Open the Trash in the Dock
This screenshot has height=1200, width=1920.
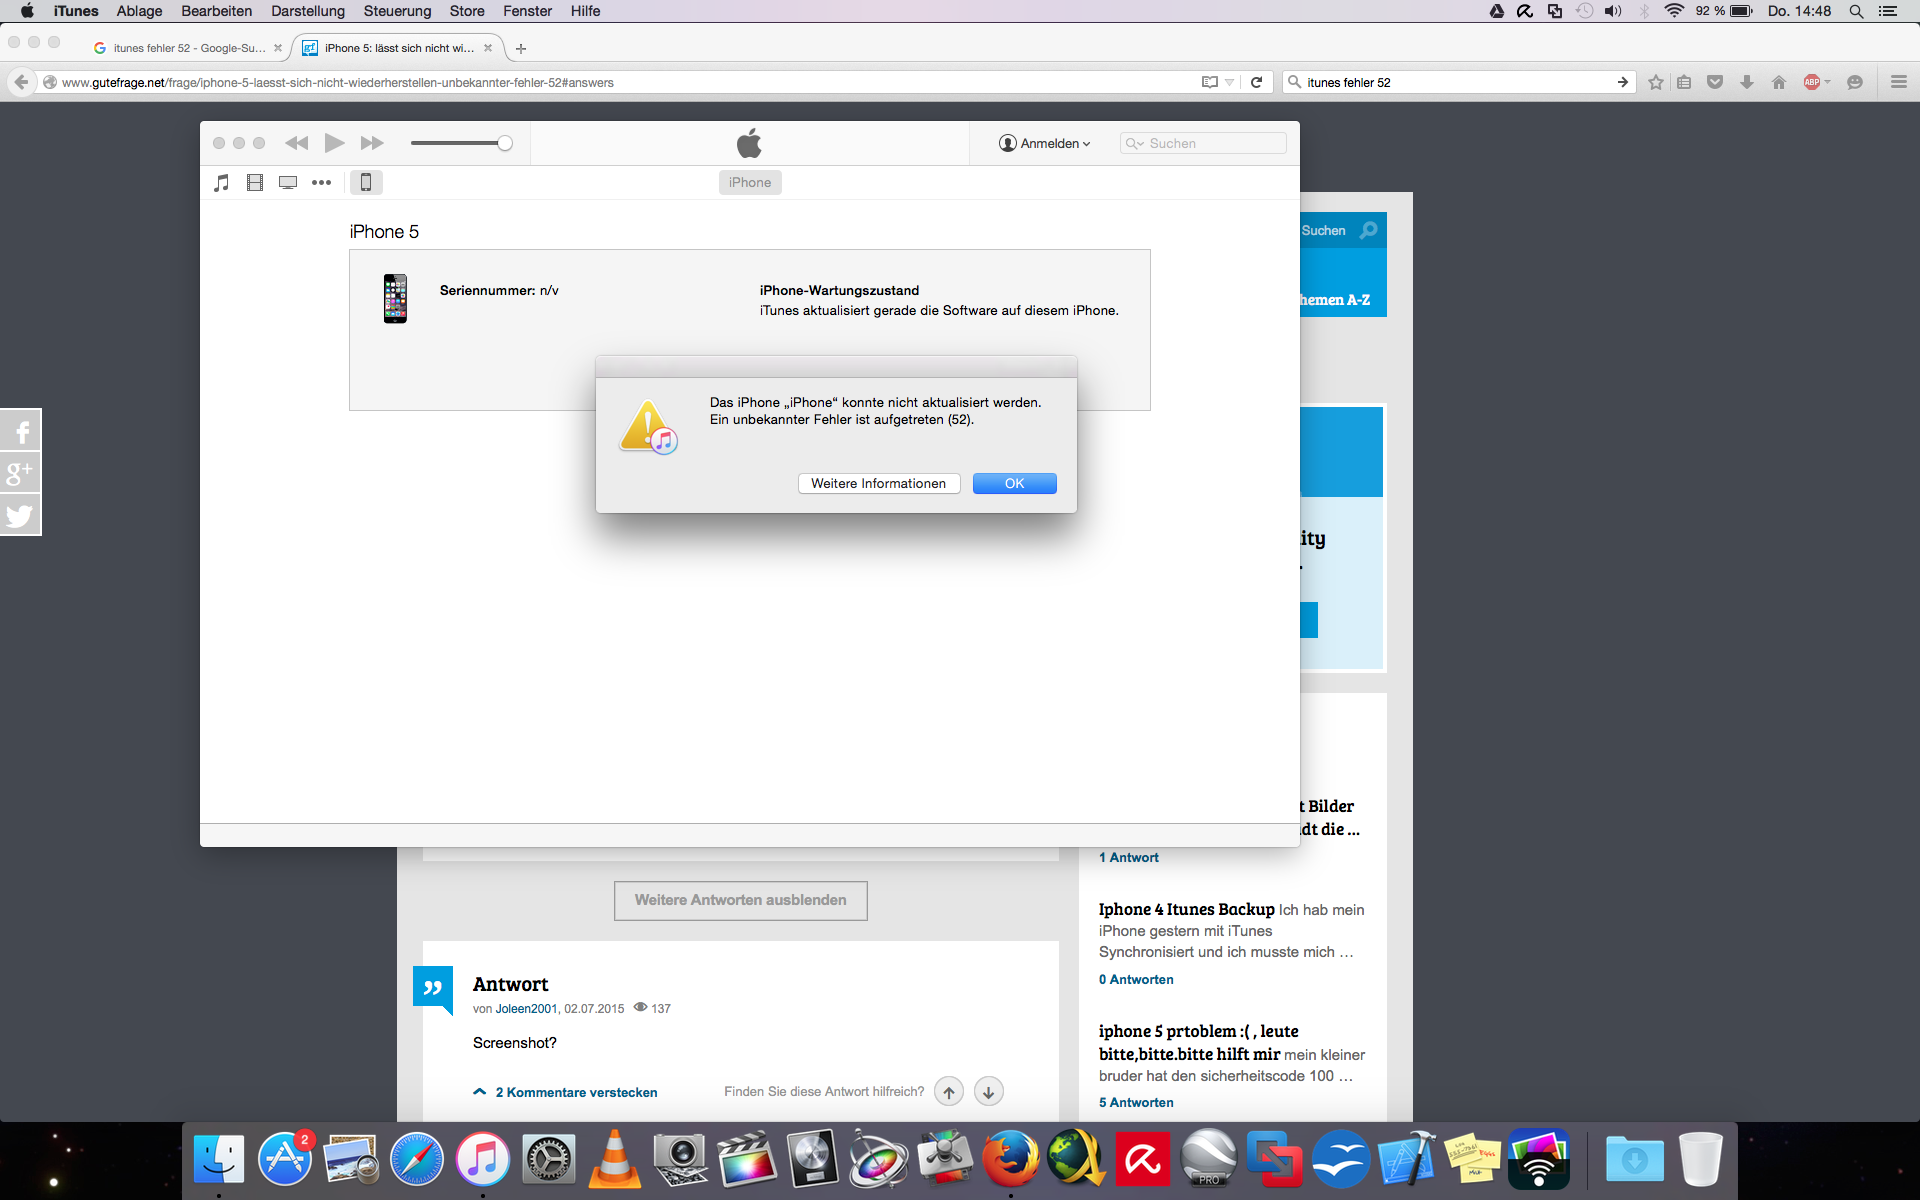pyautogui.click(x=1700, y=1160)
